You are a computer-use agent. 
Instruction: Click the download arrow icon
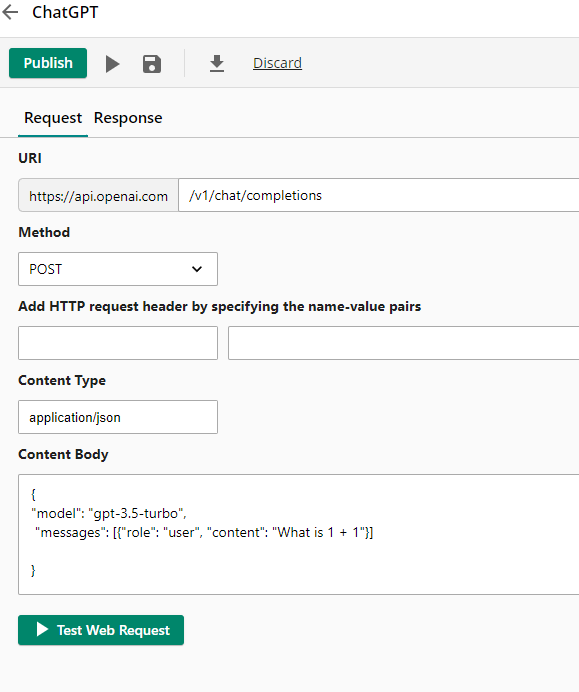pyautogui.click(x=217, y=64)
